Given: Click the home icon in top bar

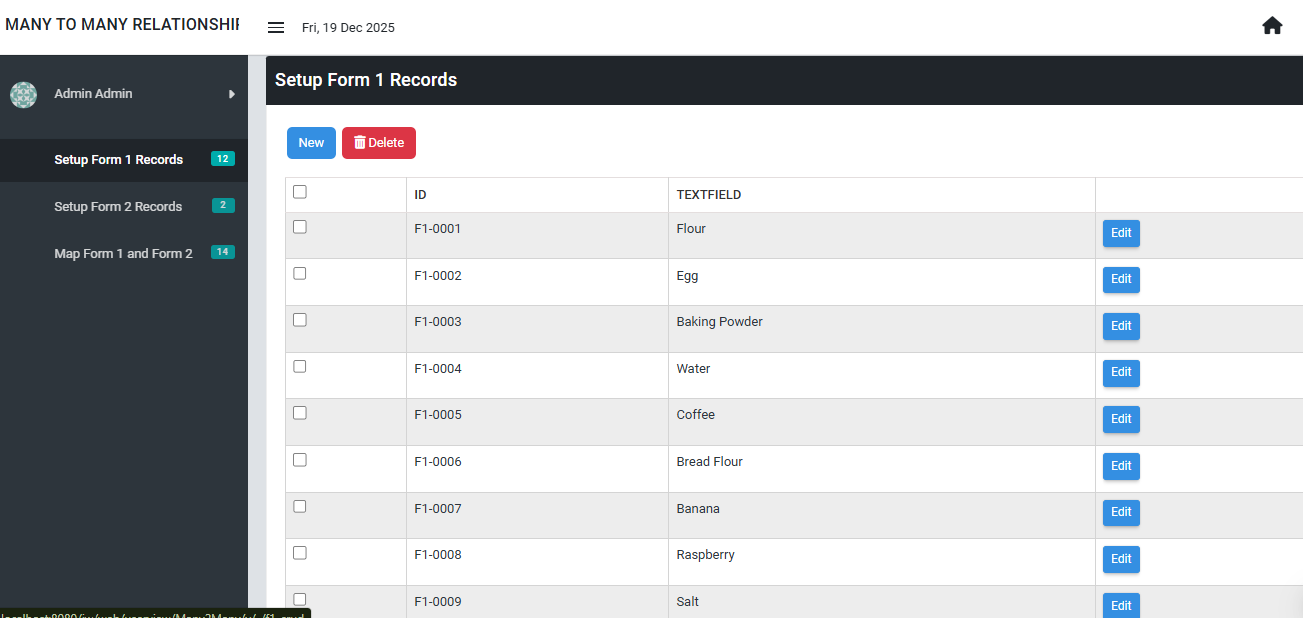Looking at the screenshot, I should (x=1272, y=26).
